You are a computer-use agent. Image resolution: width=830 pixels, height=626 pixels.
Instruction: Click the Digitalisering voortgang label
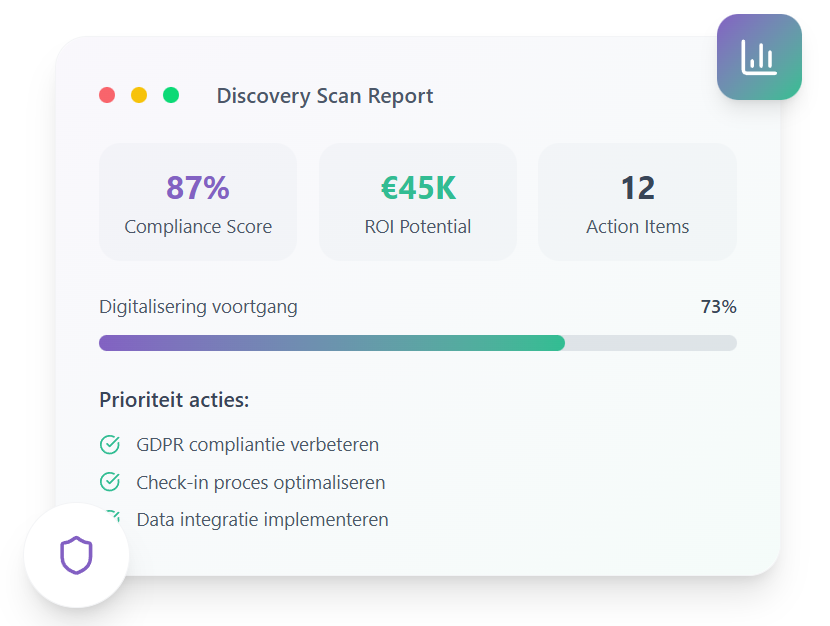pyautogui.click(x=198, y=307)
